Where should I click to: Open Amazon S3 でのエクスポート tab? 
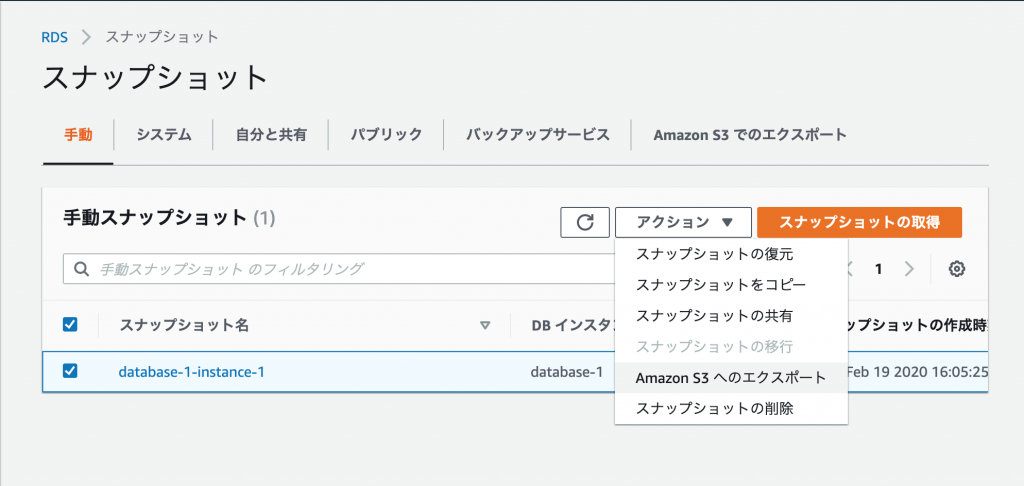pyautogui.click(x=750, y=134)
